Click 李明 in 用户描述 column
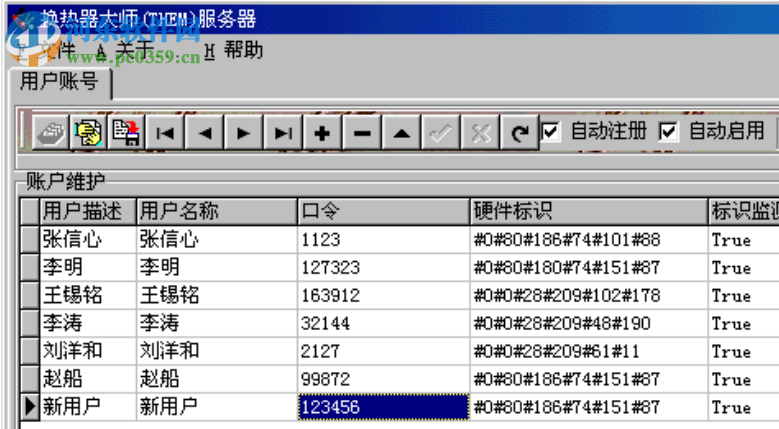 tap(88, 268)
